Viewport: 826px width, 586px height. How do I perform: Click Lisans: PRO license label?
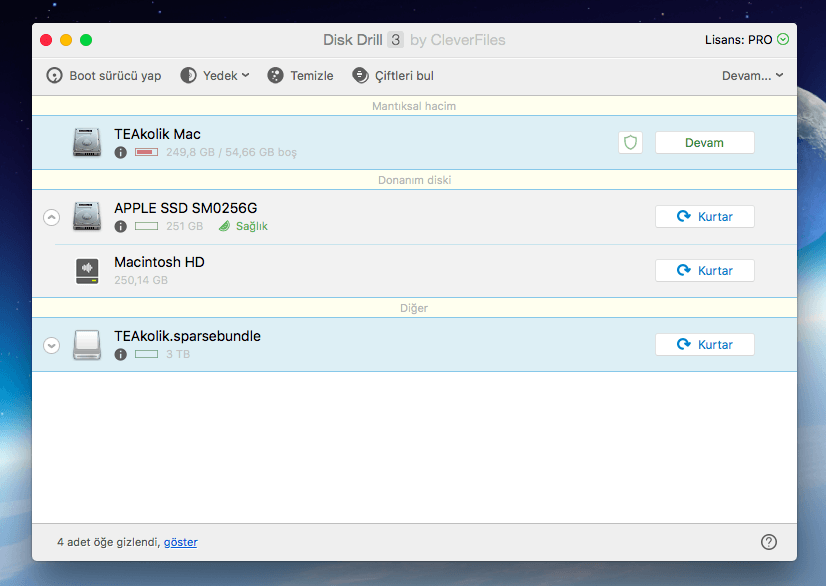739,40
